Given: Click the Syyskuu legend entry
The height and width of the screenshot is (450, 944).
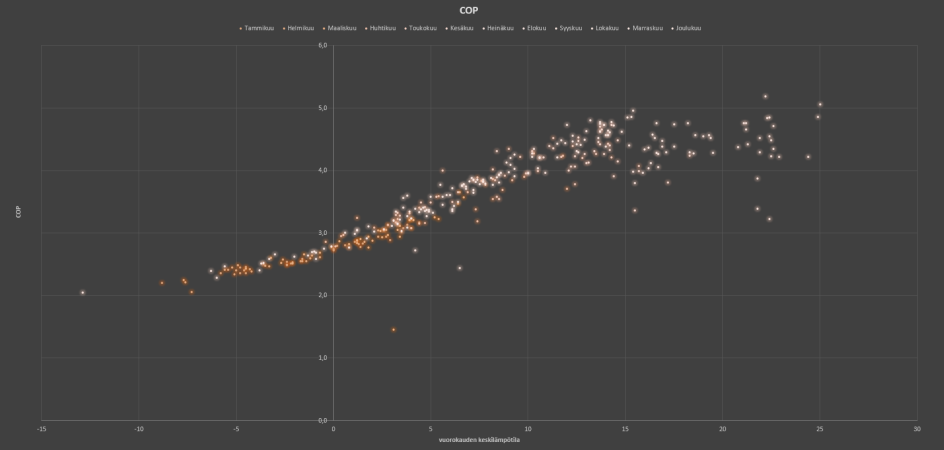Looking at the screenshot, I should pyautogui.click(x=568, y=28).
